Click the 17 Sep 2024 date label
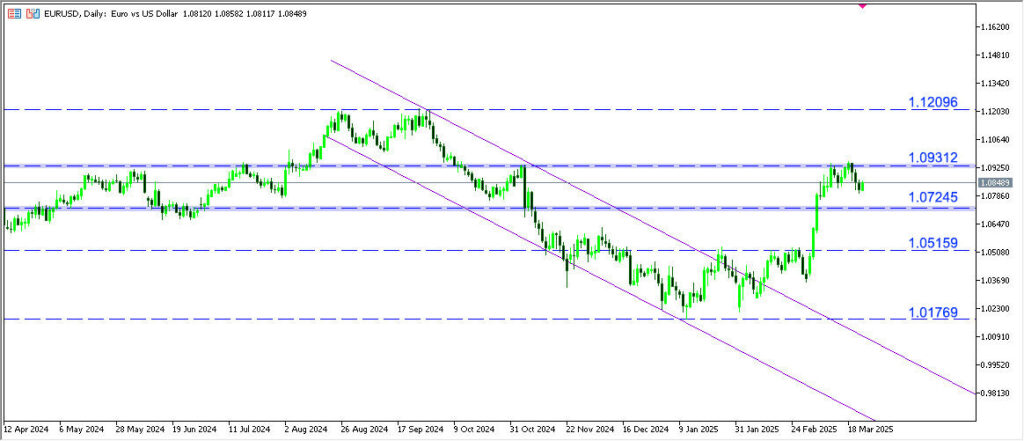This screenshot has width=1024, height=441. [421, 427]
